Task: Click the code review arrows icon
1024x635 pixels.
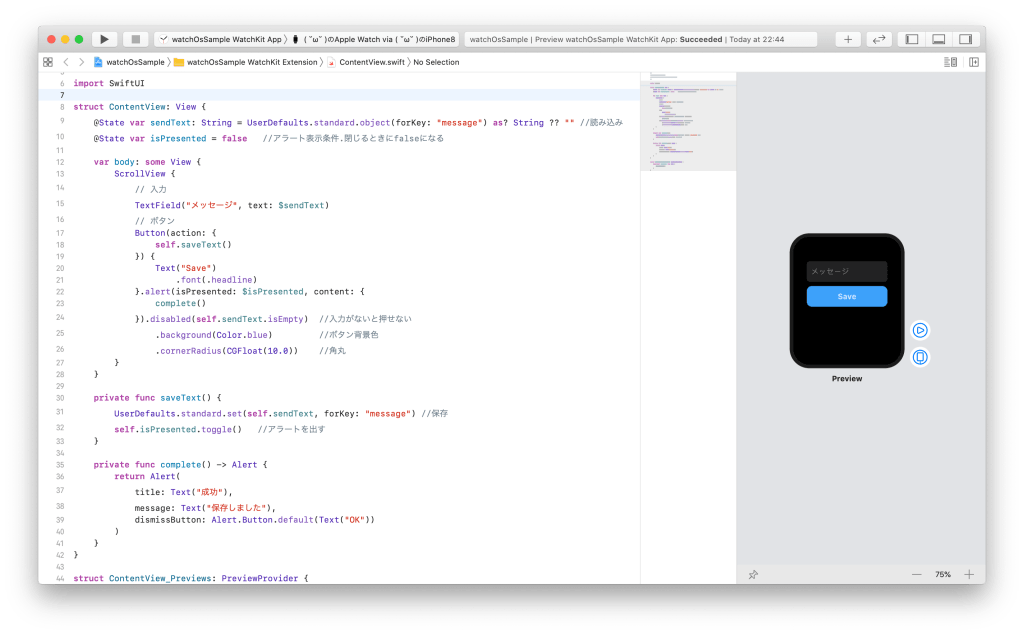Action: click(x=879, y=39)
